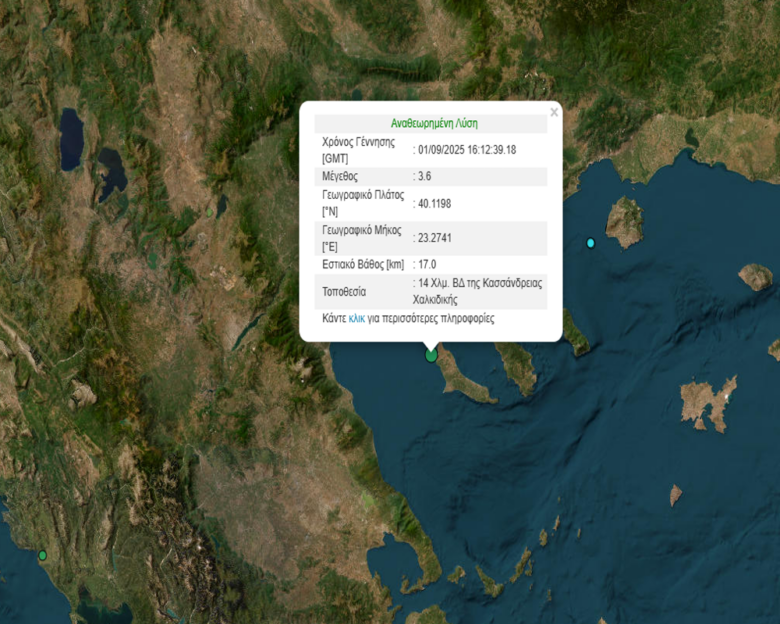Click the 'Γεωγραφικό Μήκος' label
This screenshot has width=780, height=624.
pos(362,230)
